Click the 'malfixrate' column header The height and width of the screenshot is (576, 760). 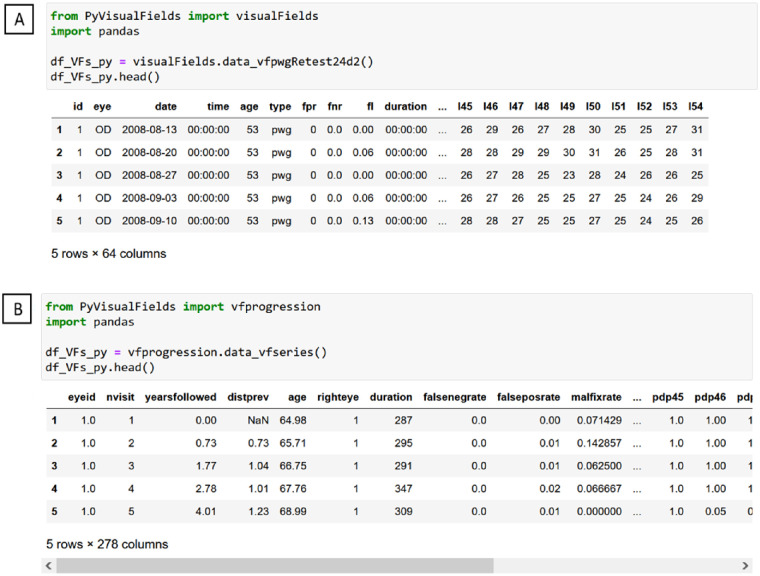pyautogui.click(x=596, y=398)
